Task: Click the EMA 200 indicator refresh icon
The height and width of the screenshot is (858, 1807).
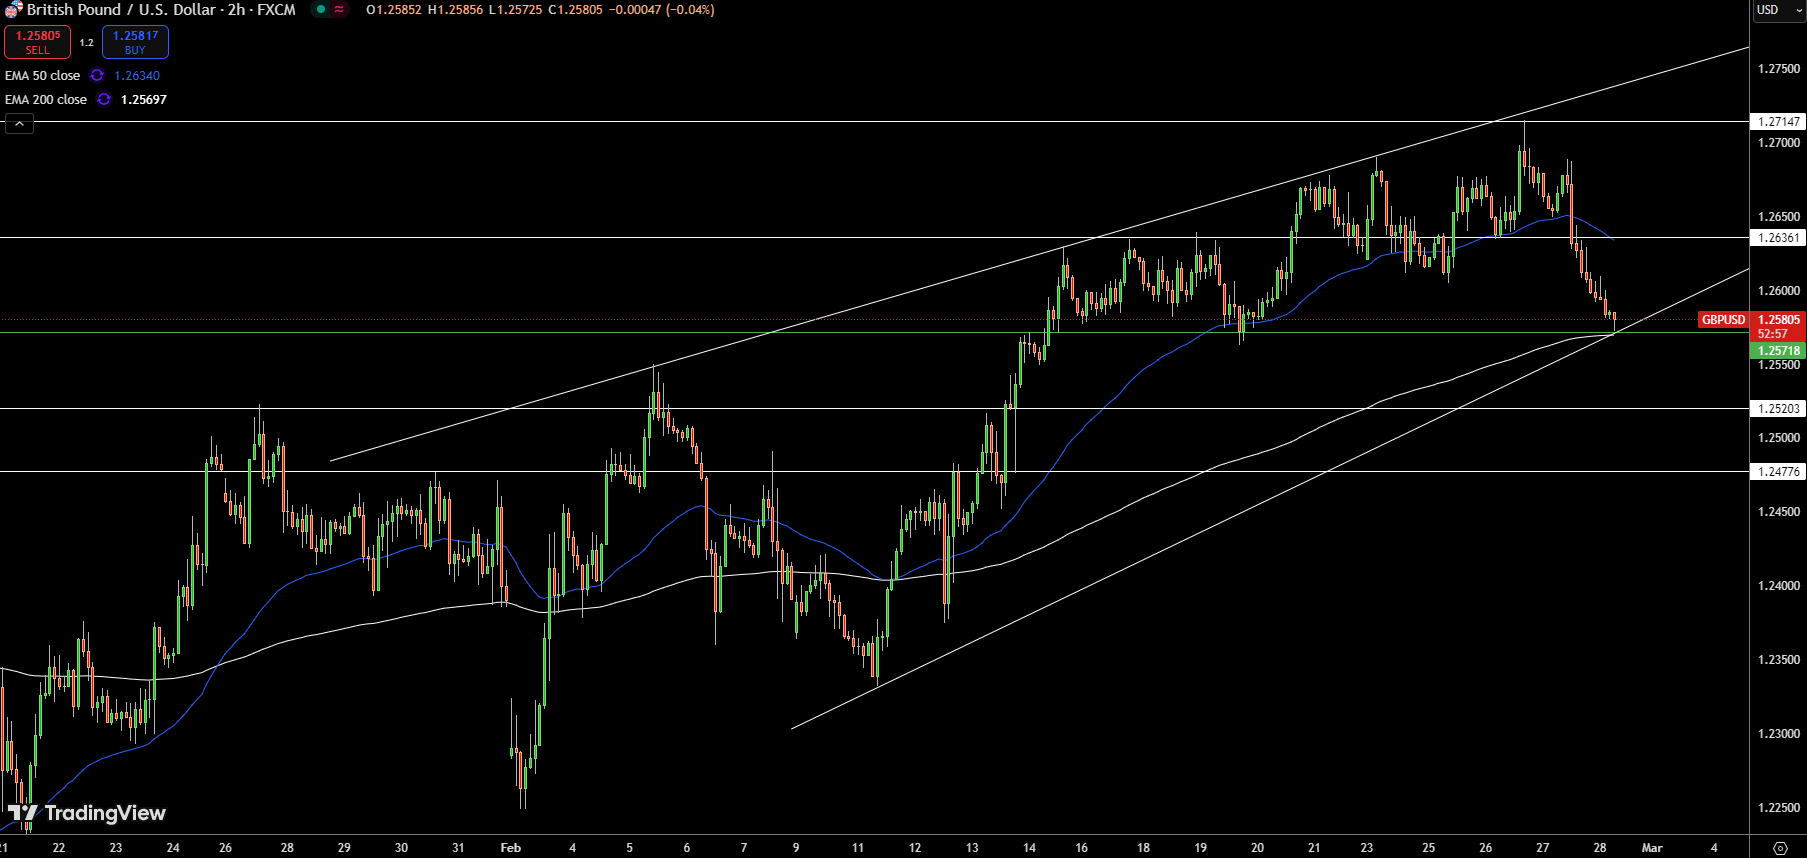Action: tap(104, 100)
